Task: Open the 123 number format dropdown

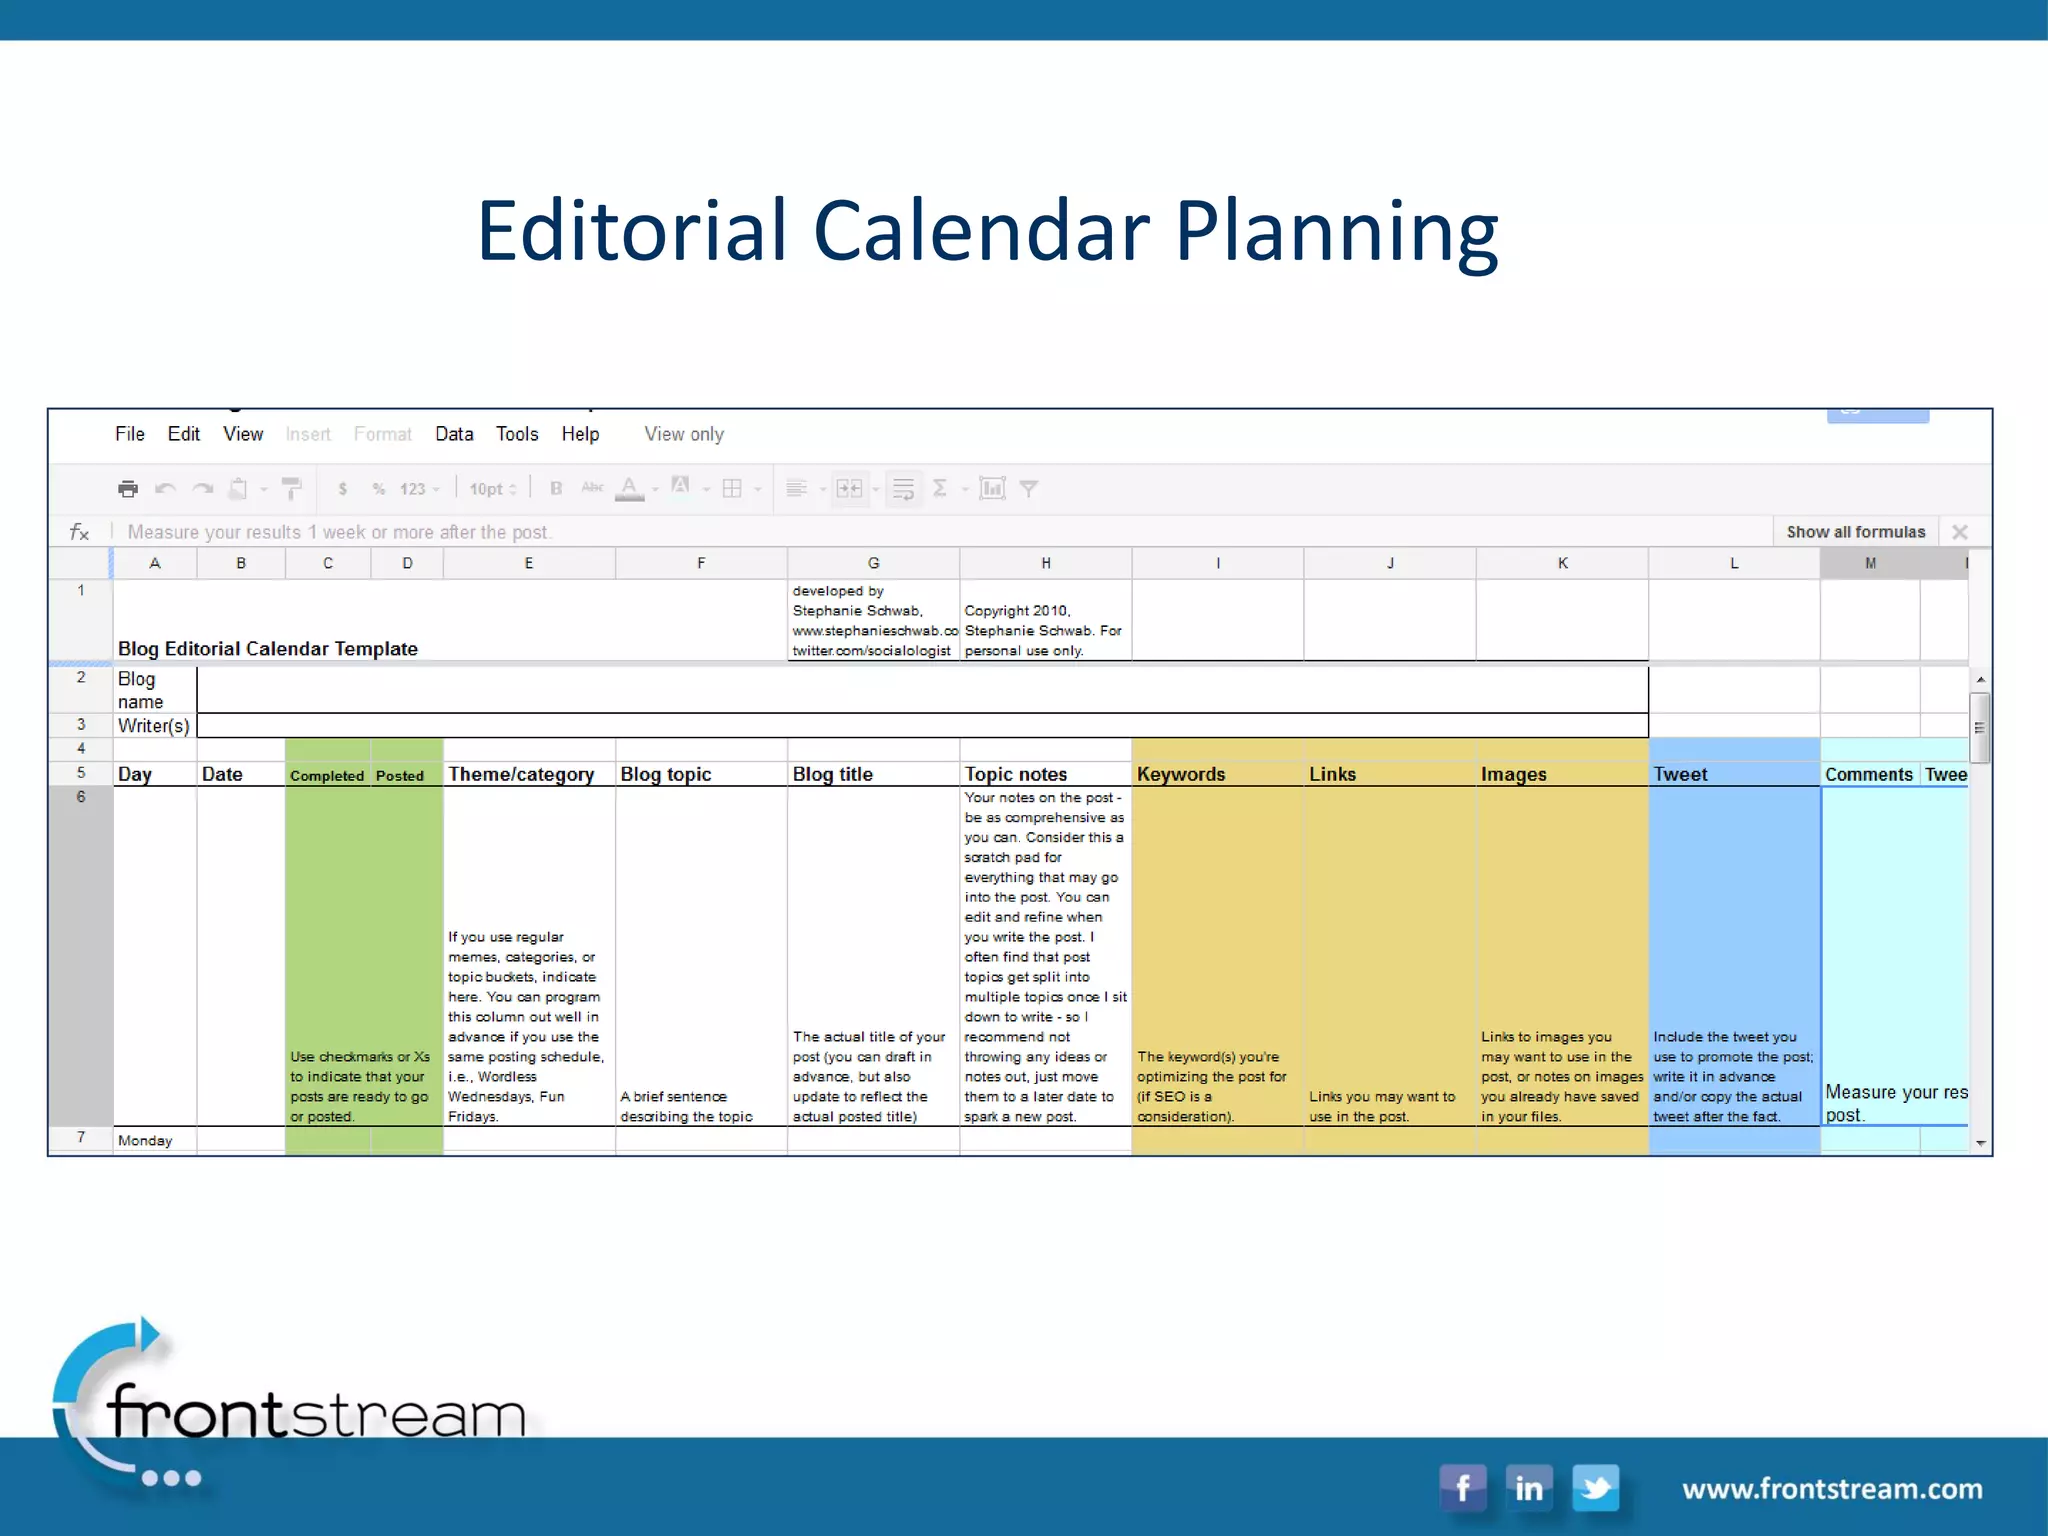Action: click(419, 489)
